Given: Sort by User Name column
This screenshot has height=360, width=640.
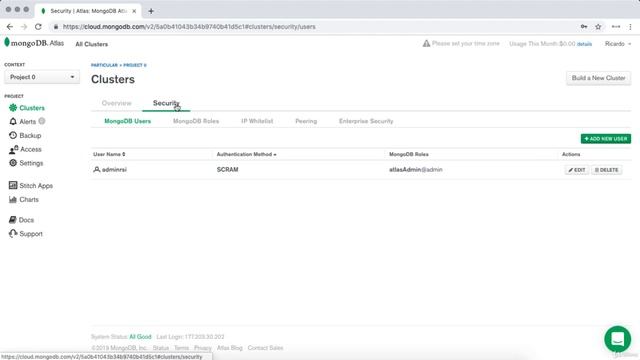Looking at the screenshot, I should pyautogui.click(x=109, y=154).
